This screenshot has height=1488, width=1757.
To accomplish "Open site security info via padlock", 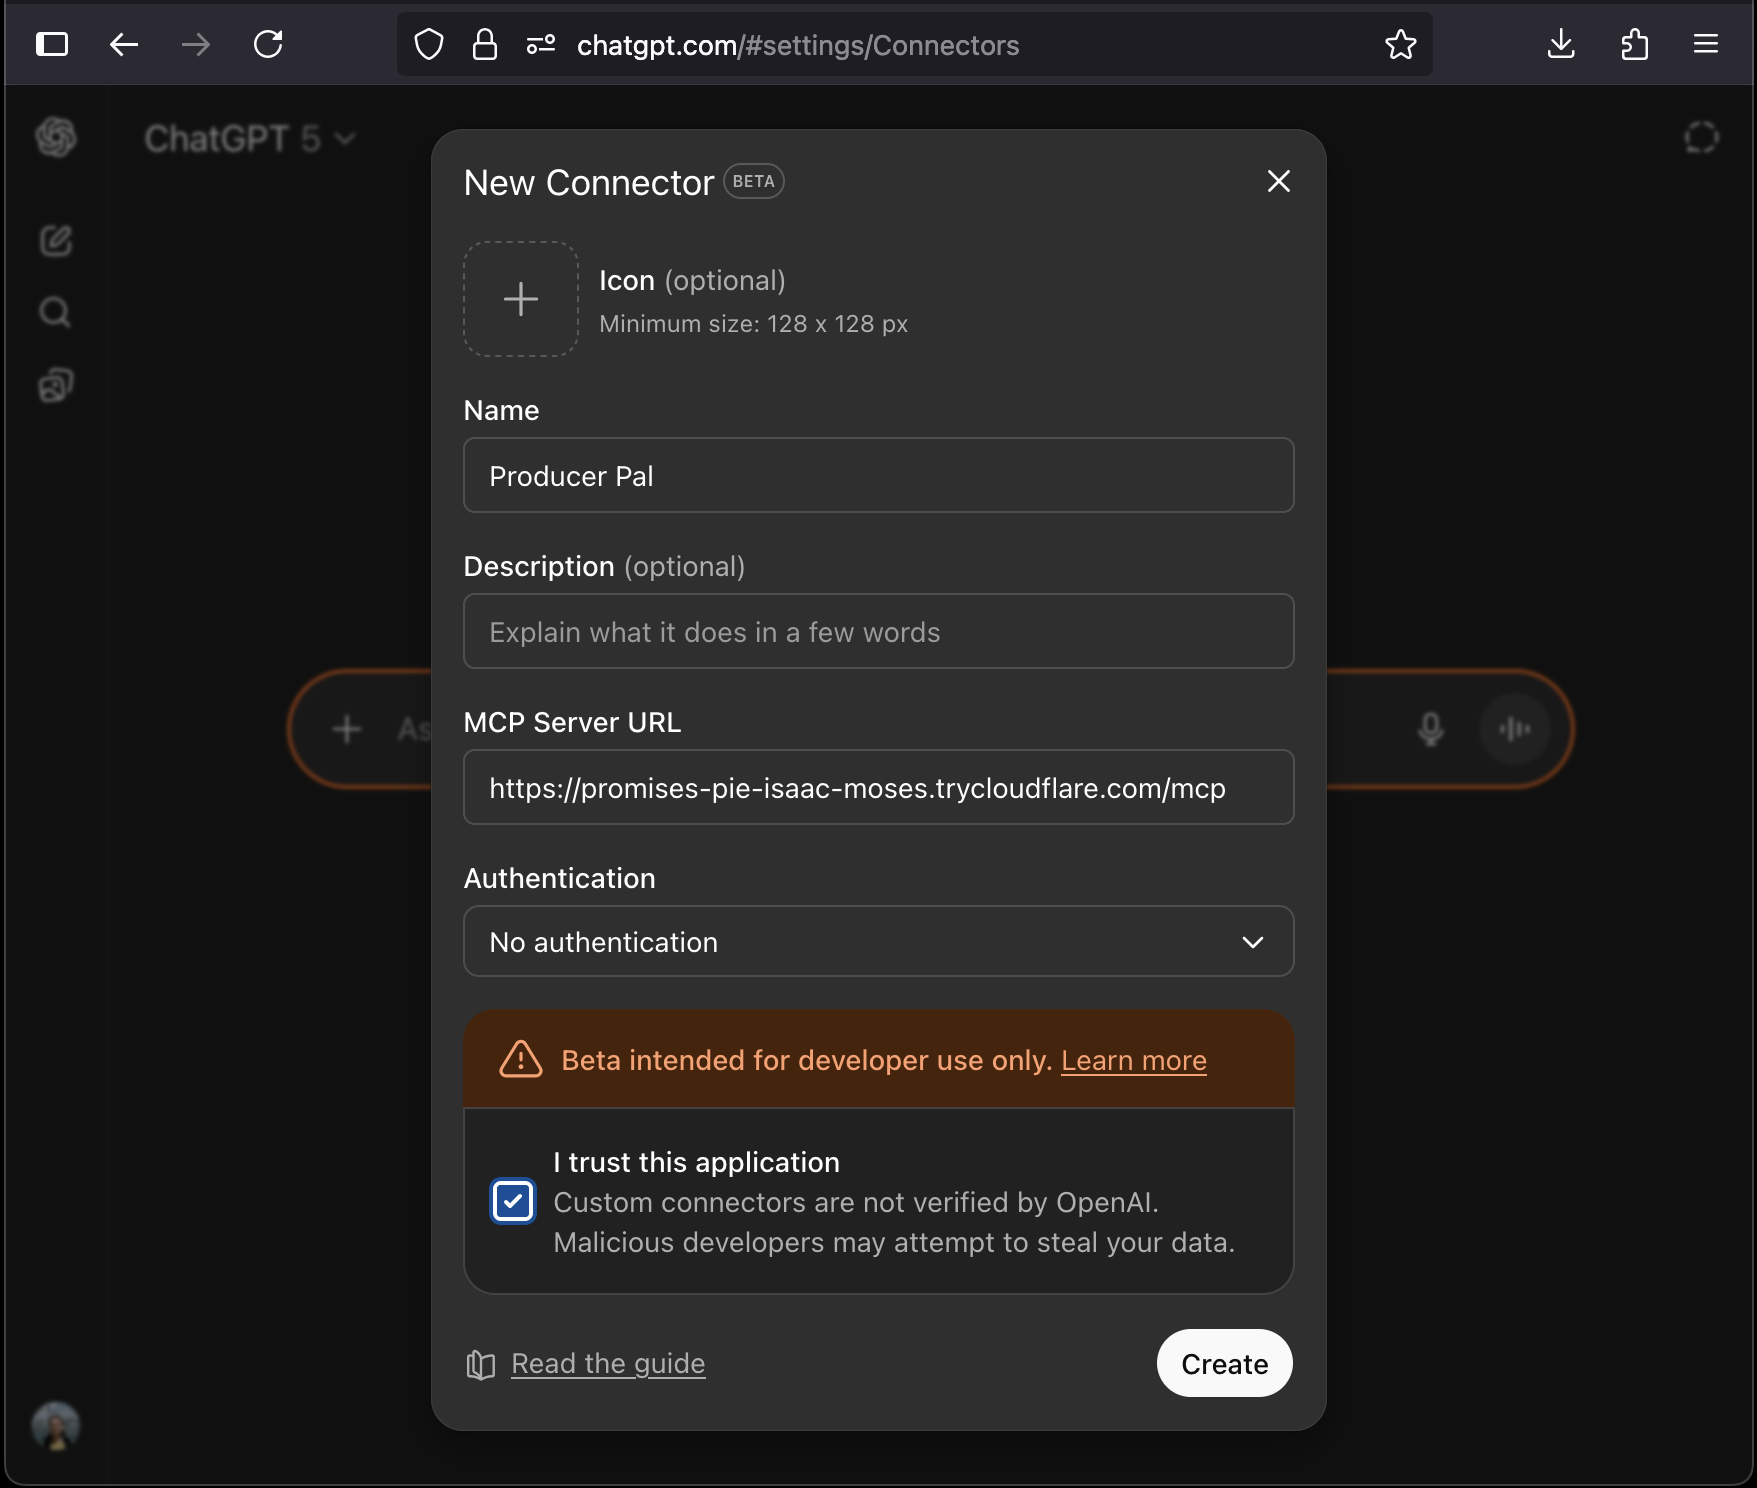I will pos(484,44).
